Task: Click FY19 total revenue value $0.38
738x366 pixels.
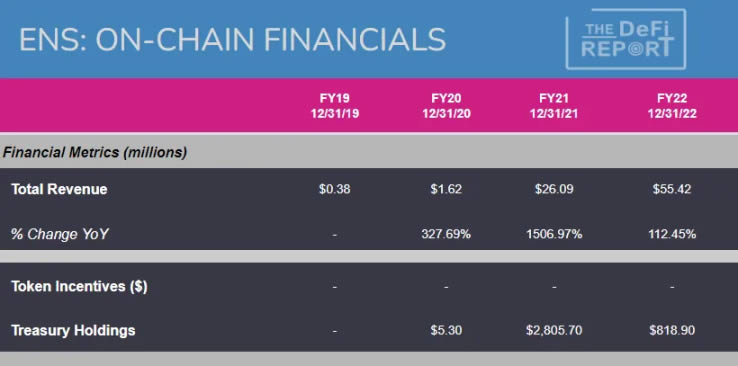Action: (335, 189)
